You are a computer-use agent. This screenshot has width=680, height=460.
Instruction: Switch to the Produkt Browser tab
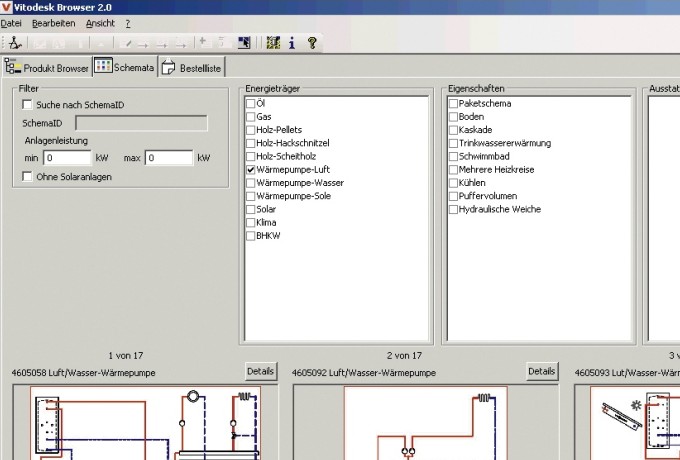tap(47, 68)
